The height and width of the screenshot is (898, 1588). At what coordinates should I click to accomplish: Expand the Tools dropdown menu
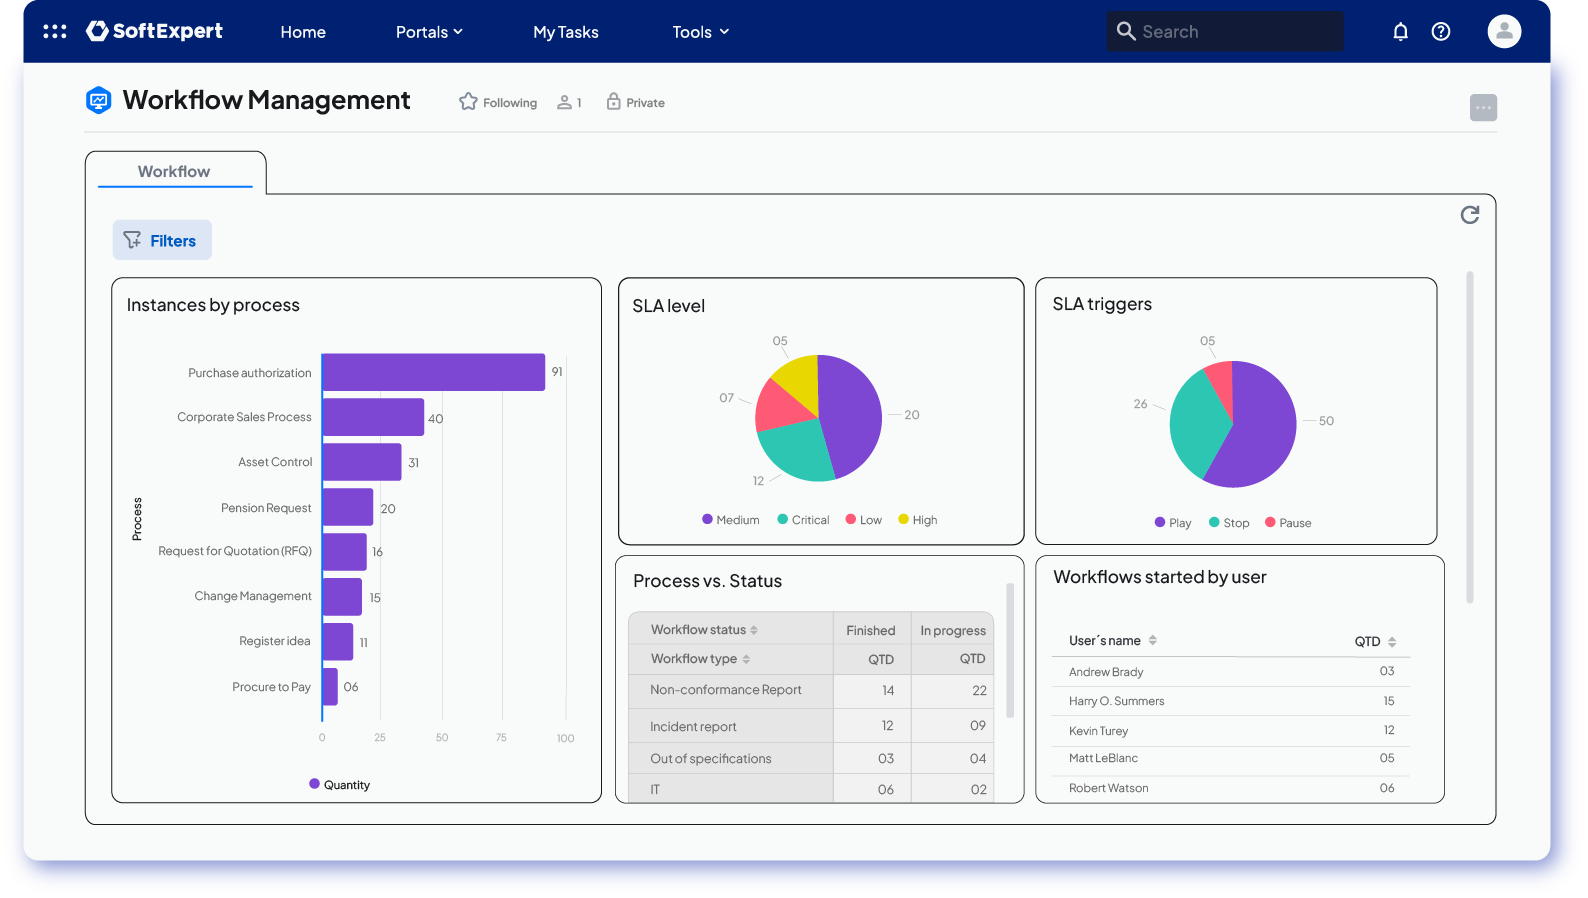point(700,32)
